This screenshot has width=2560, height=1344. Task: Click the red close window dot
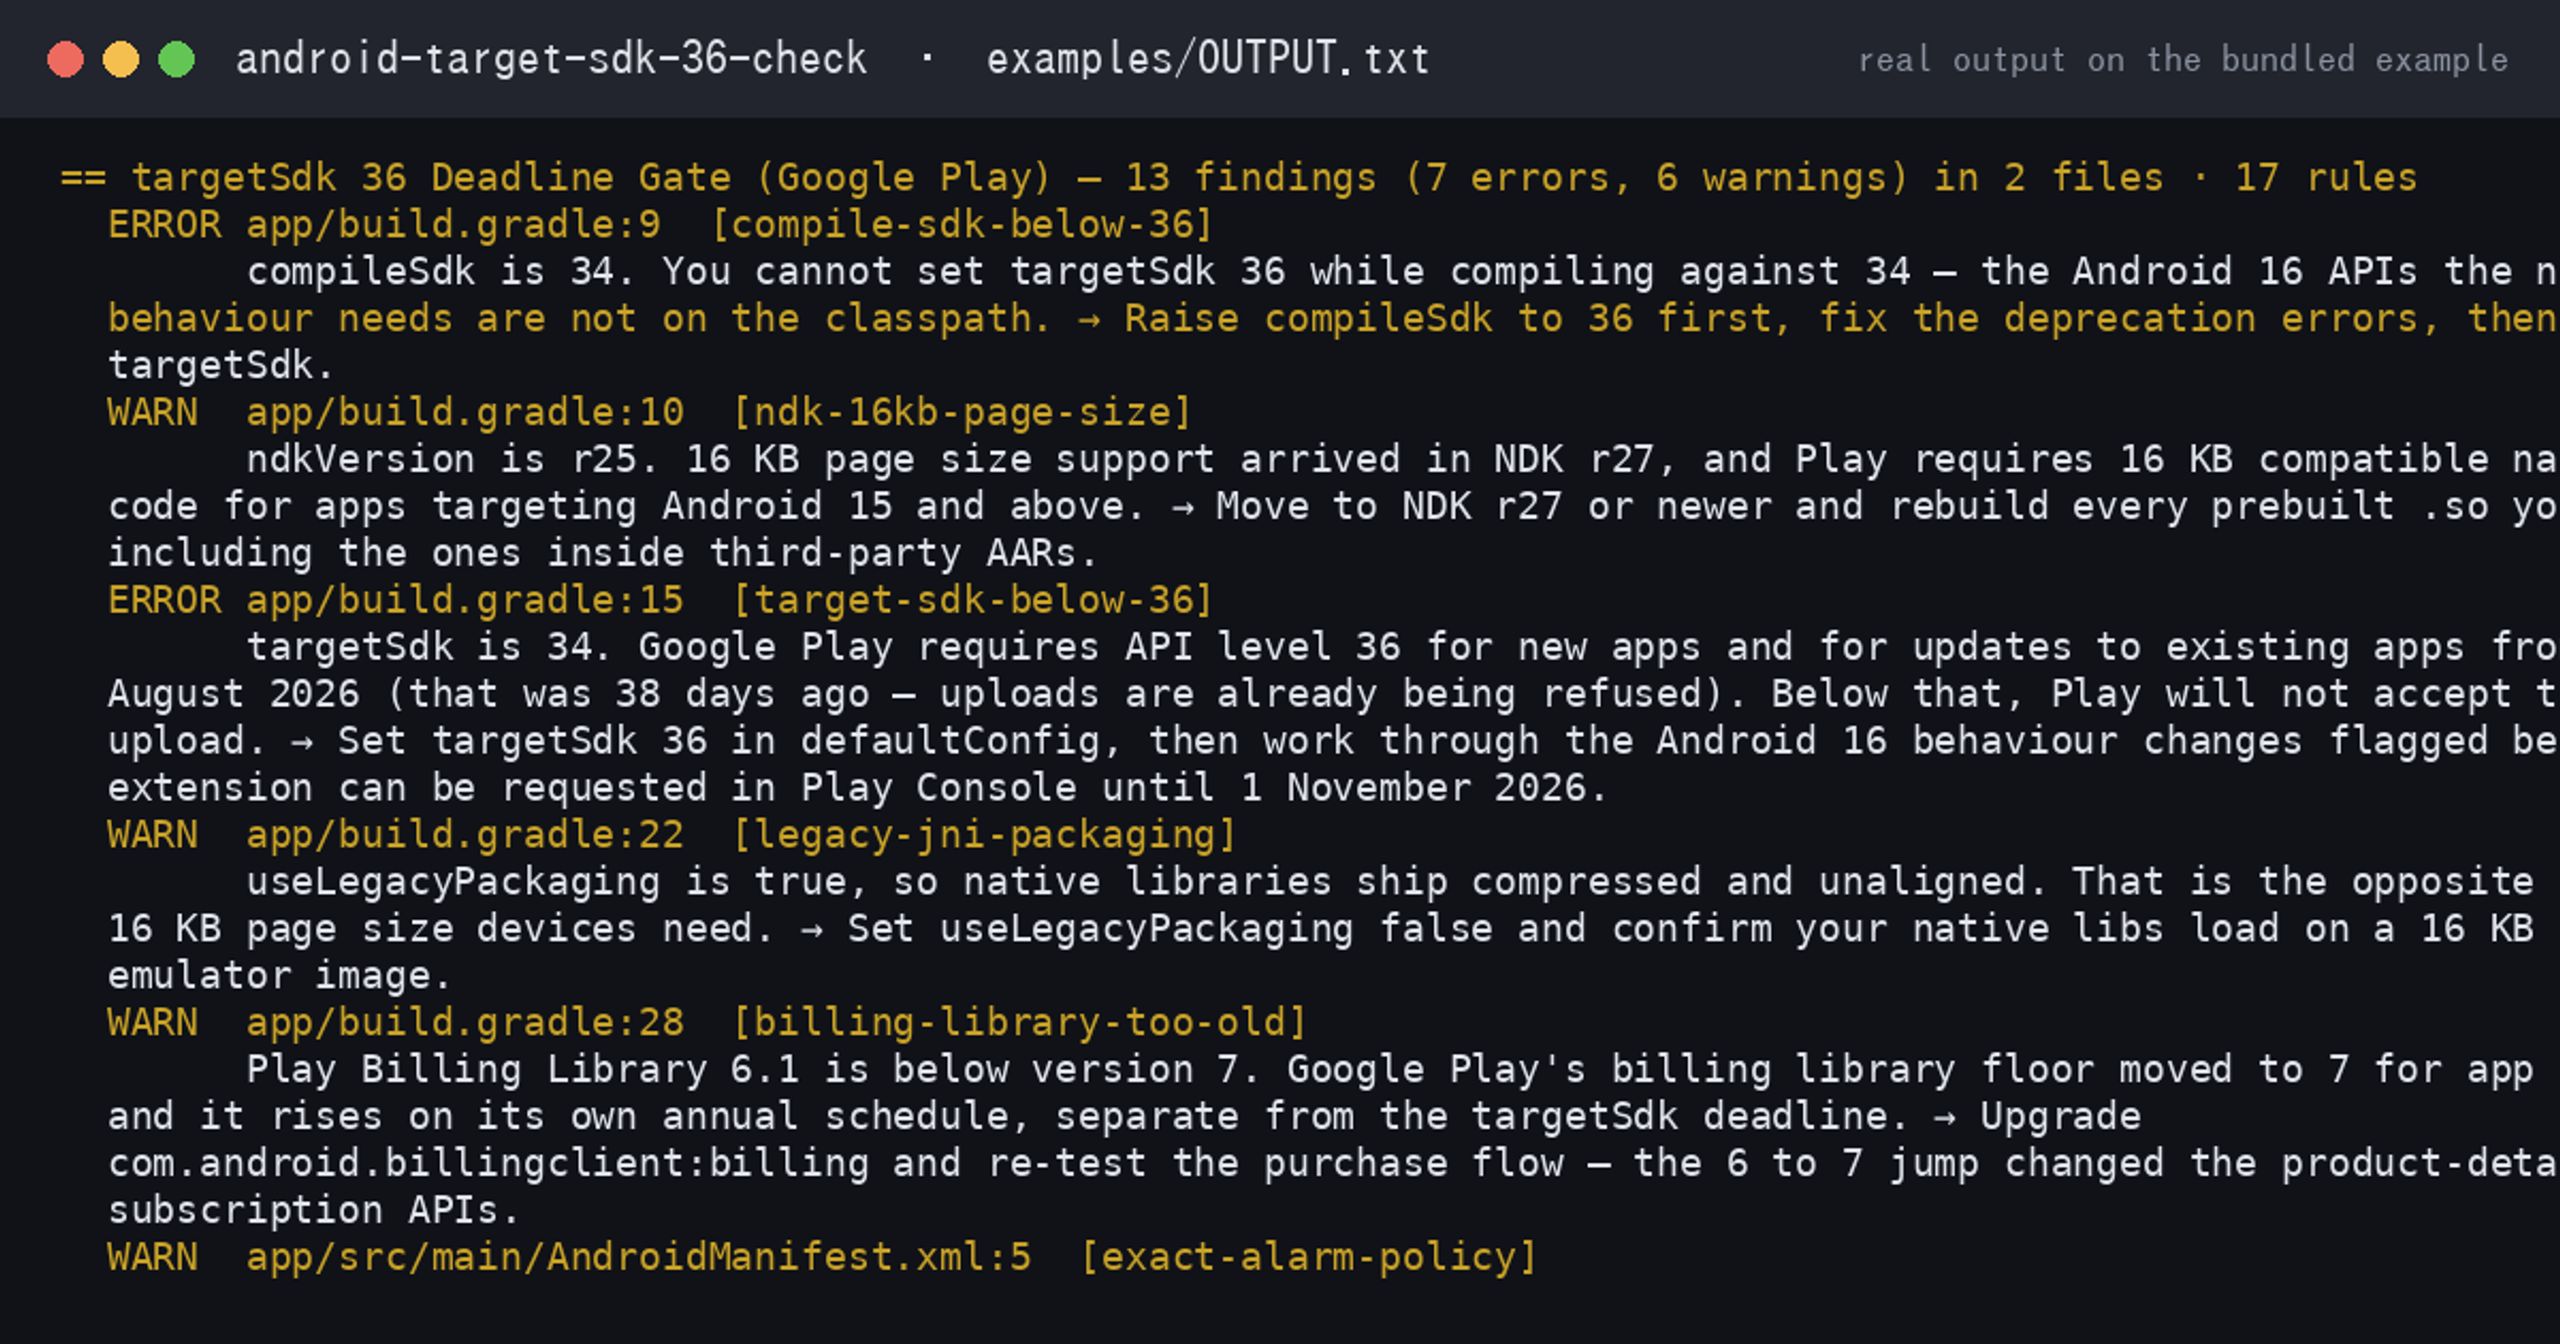[65, 59]
